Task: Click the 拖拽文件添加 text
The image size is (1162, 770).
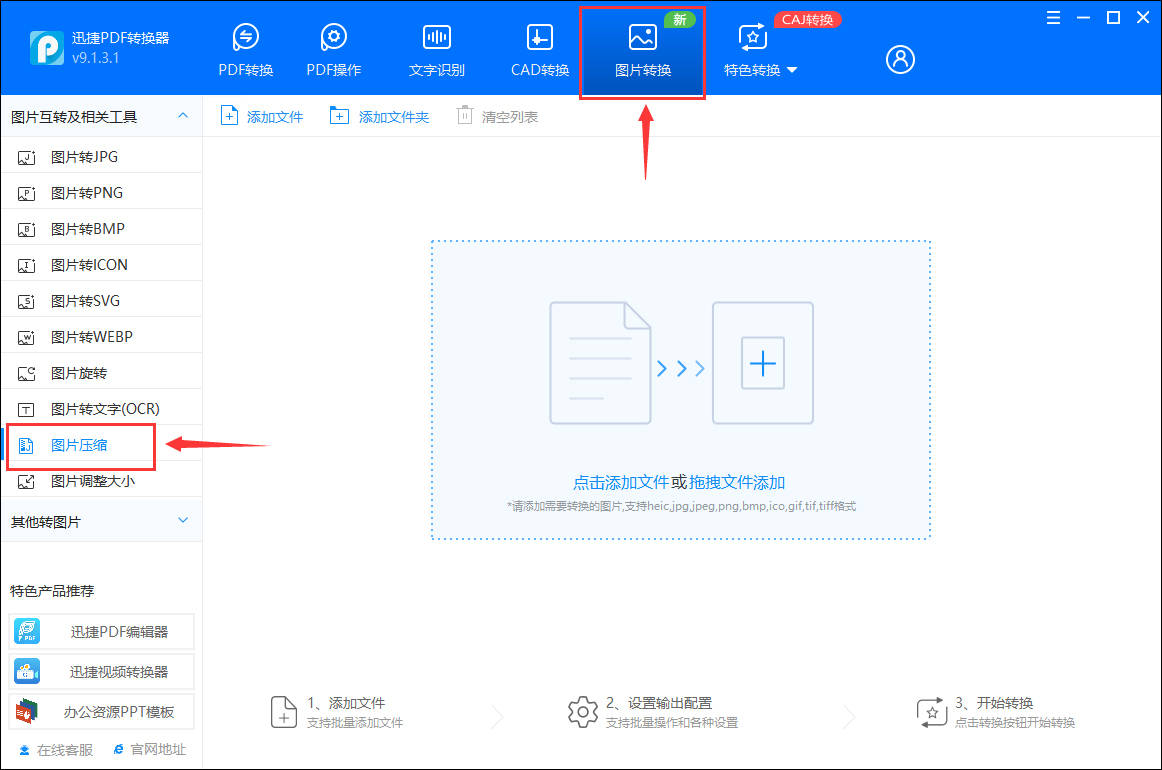Action: click(737, 482)
